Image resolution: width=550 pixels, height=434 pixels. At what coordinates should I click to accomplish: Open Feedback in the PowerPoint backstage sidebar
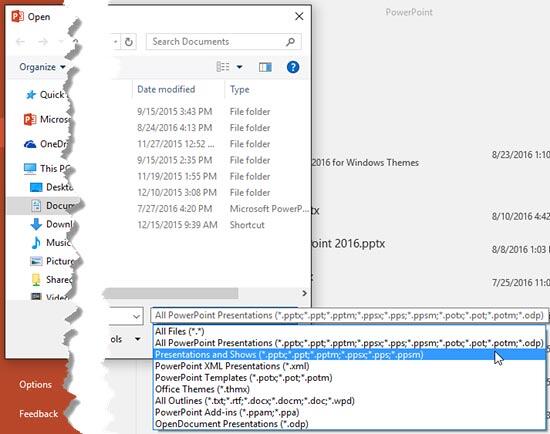point(38,414)
